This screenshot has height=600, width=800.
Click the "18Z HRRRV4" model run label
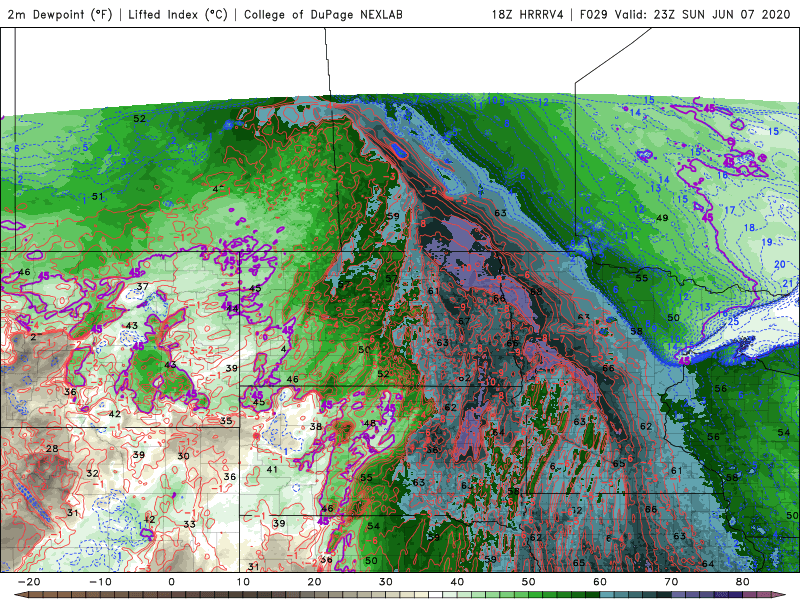pos(528,14)
